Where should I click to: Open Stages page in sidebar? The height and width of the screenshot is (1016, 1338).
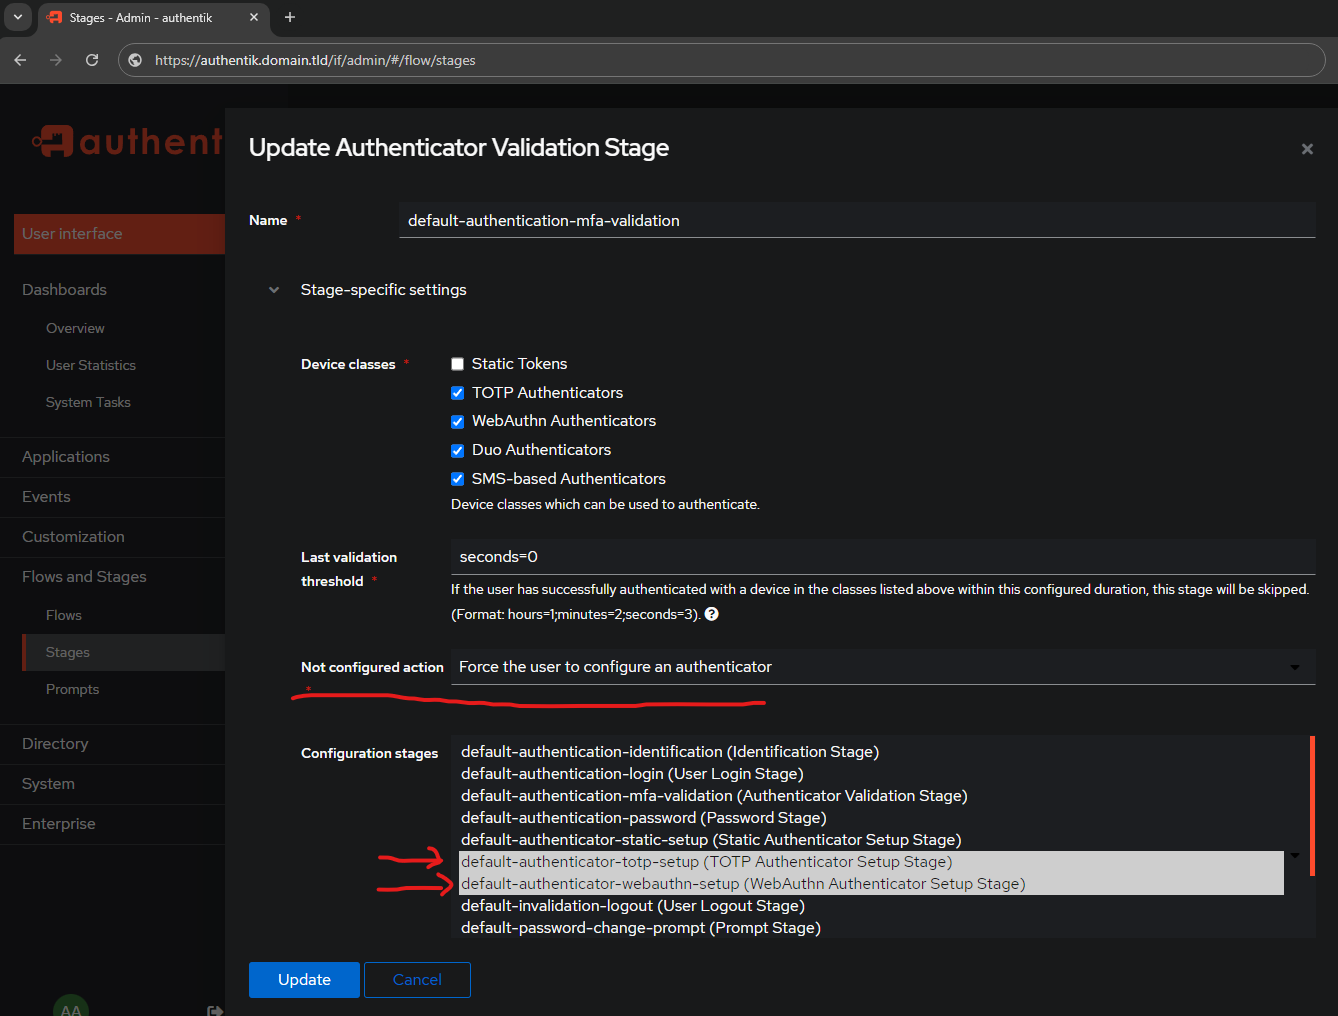click(x=123, y=652)
